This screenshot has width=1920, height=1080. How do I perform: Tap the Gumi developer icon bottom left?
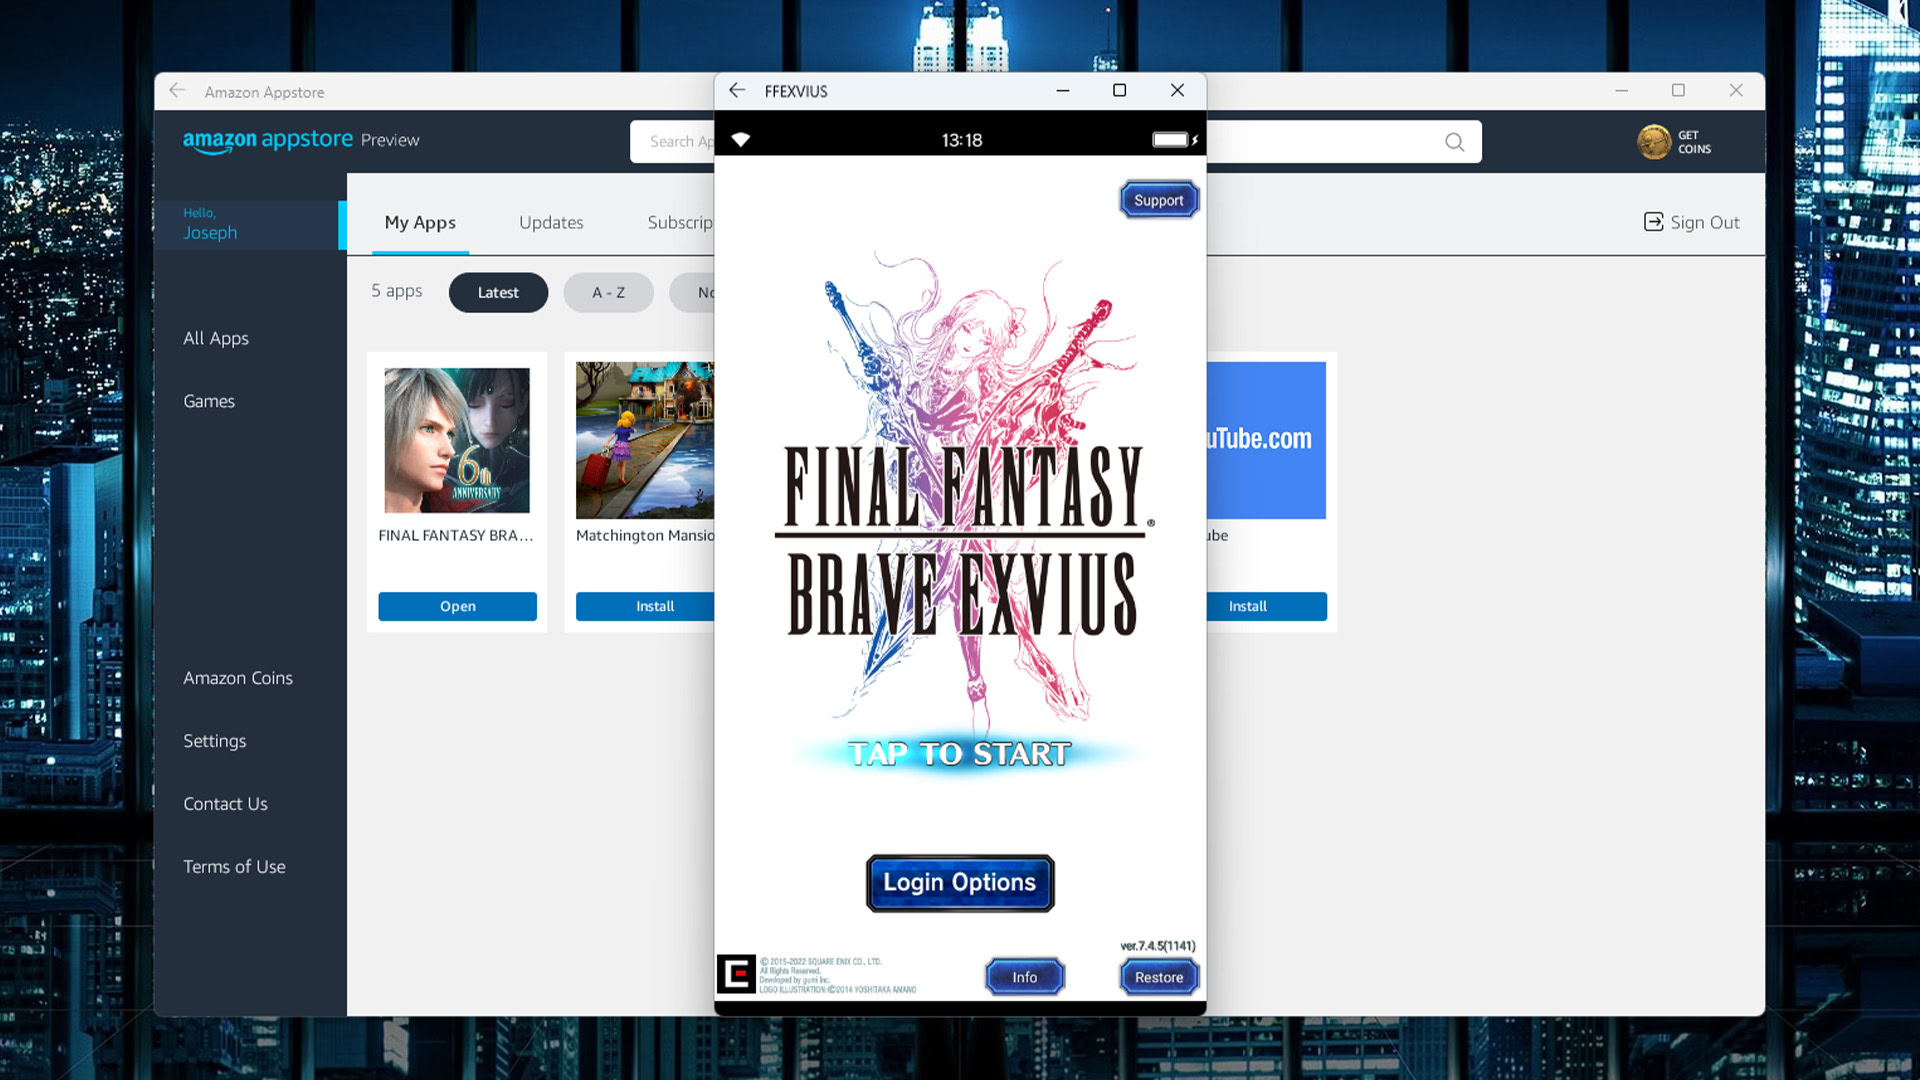pos(736,973)
